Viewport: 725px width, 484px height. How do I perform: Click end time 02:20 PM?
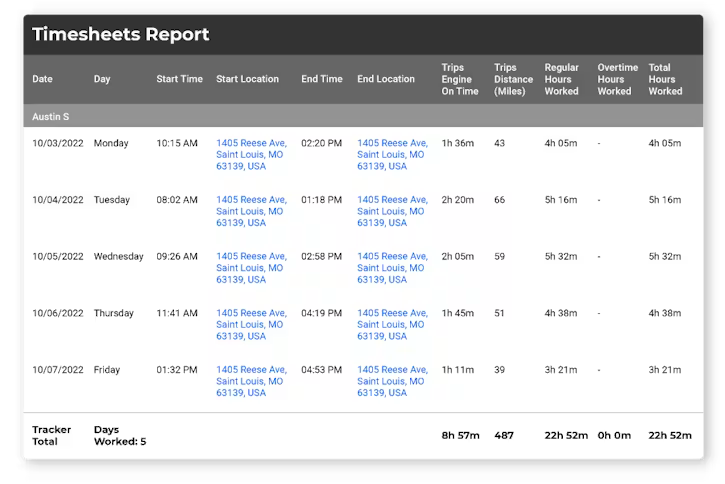click(x=321, y=143)
